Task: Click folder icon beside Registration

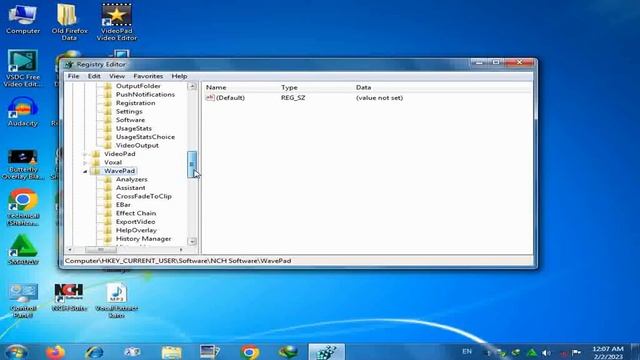Action: [x=108, y=103]
